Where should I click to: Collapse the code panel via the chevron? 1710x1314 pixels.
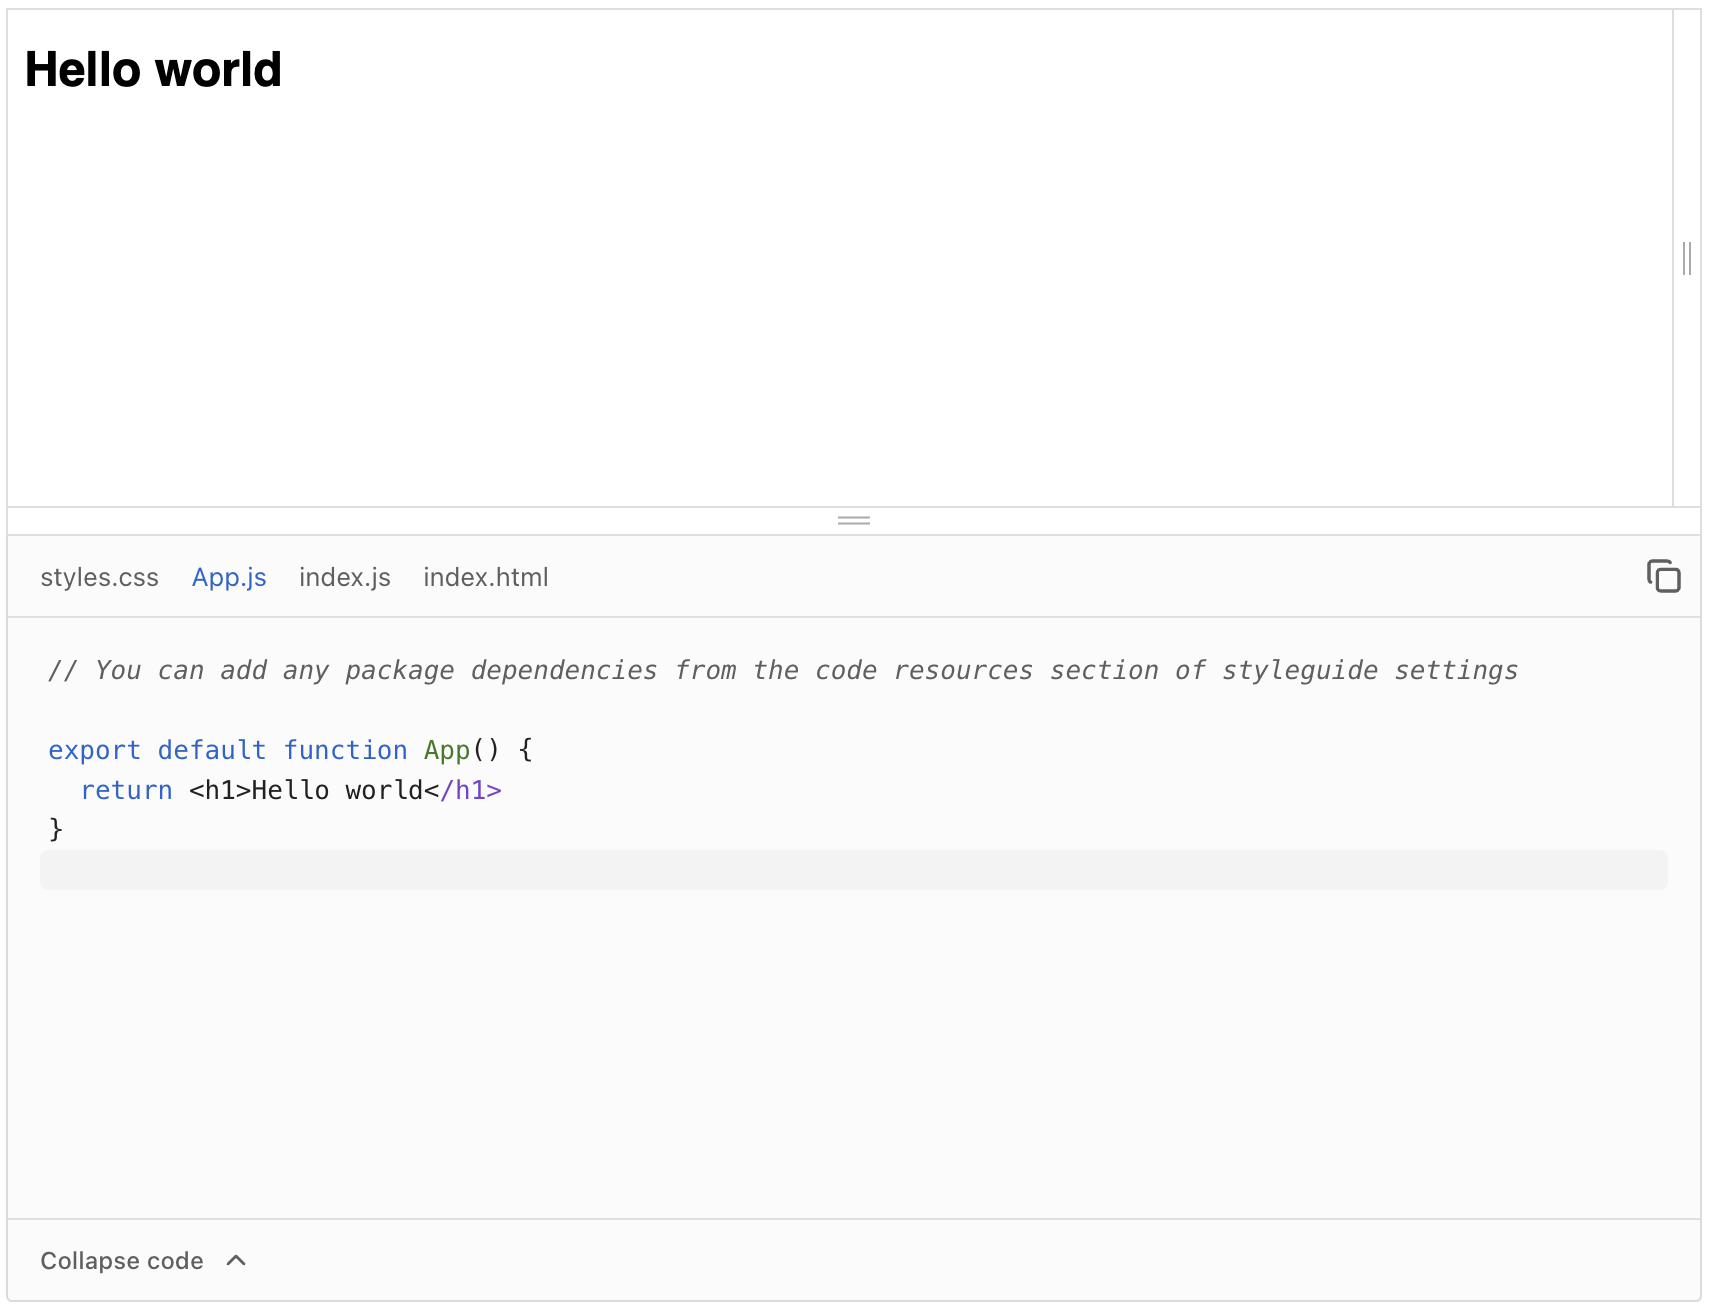(236, 1260)
